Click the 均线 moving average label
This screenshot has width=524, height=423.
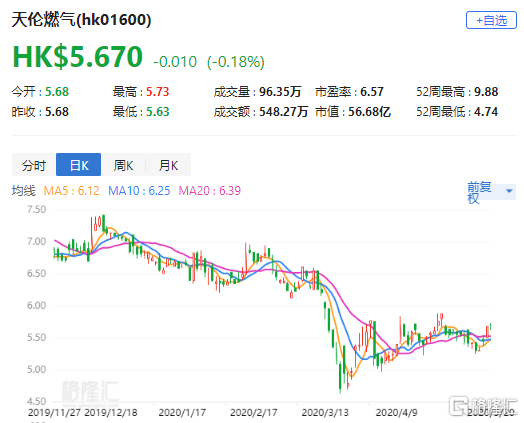(23, 191)
